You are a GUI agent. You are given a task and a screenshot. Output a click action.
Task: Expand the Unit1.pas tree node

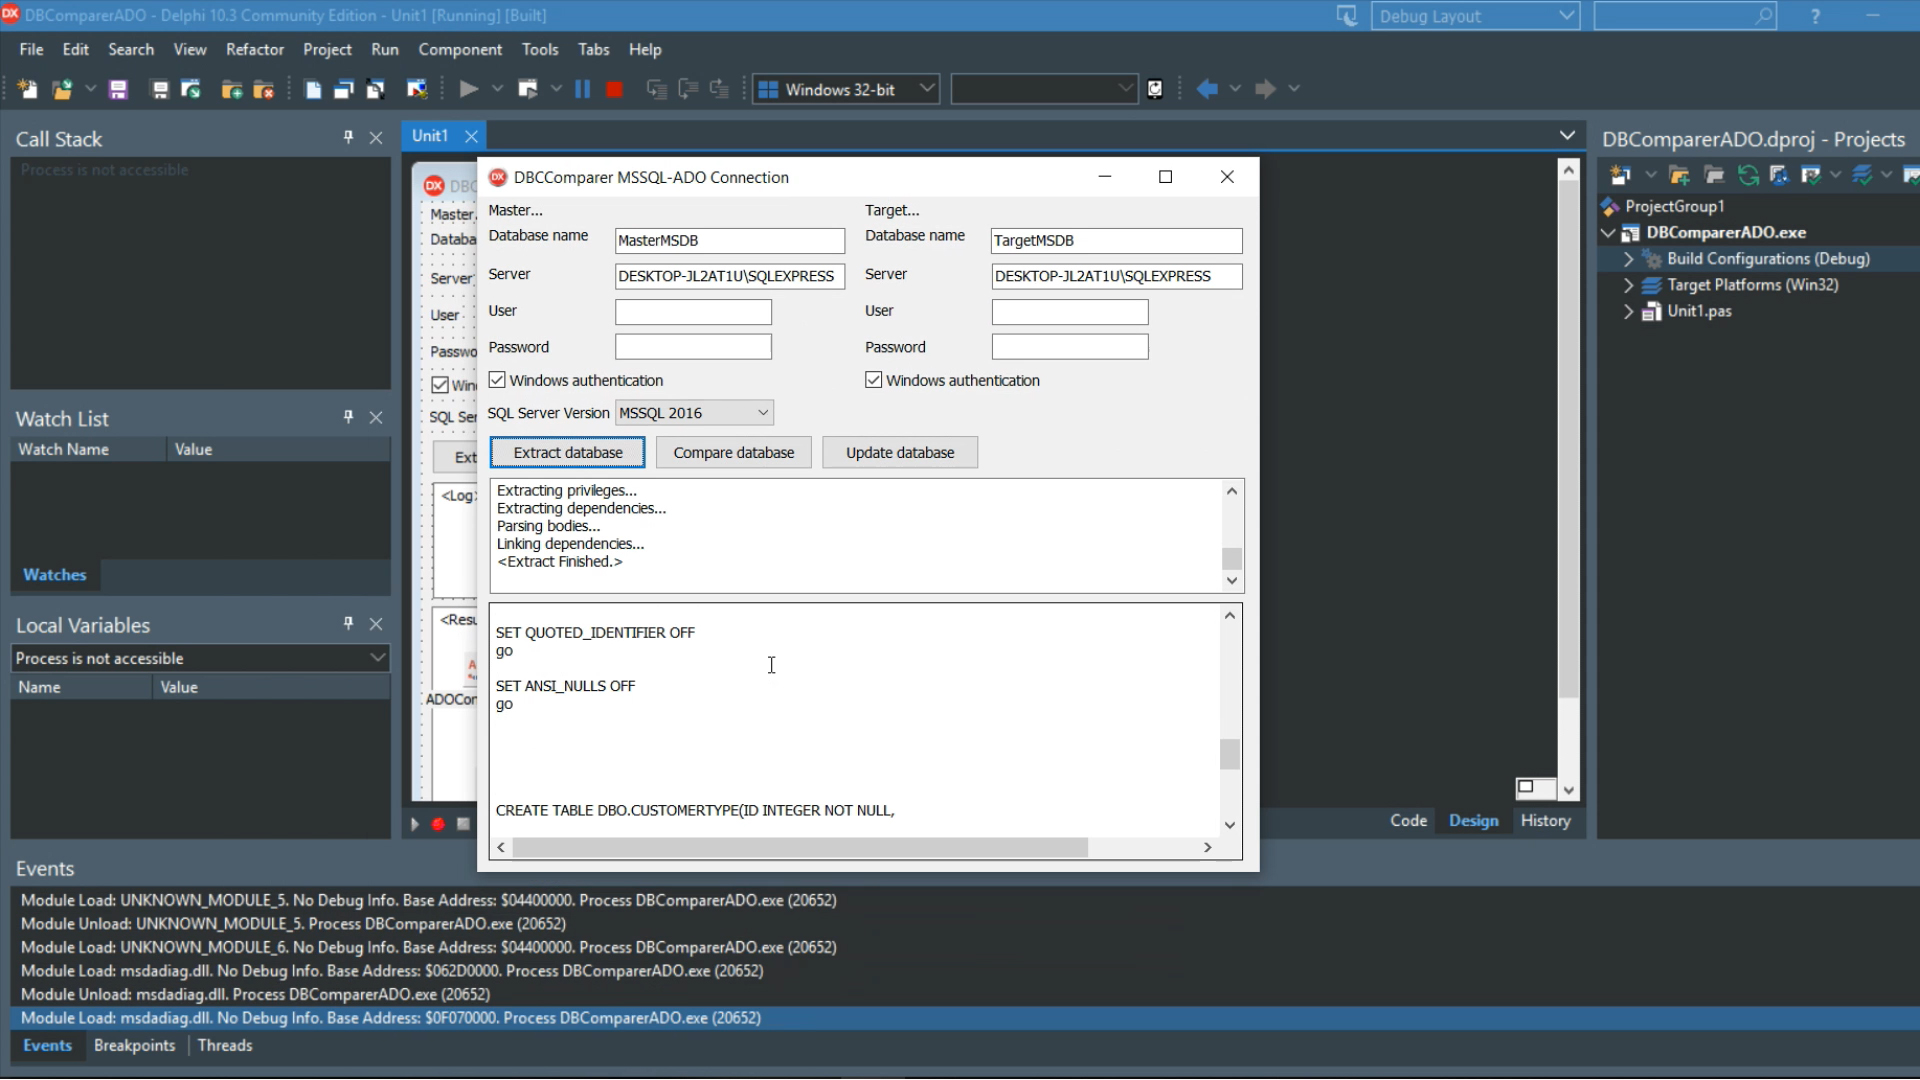[1629, 311]
